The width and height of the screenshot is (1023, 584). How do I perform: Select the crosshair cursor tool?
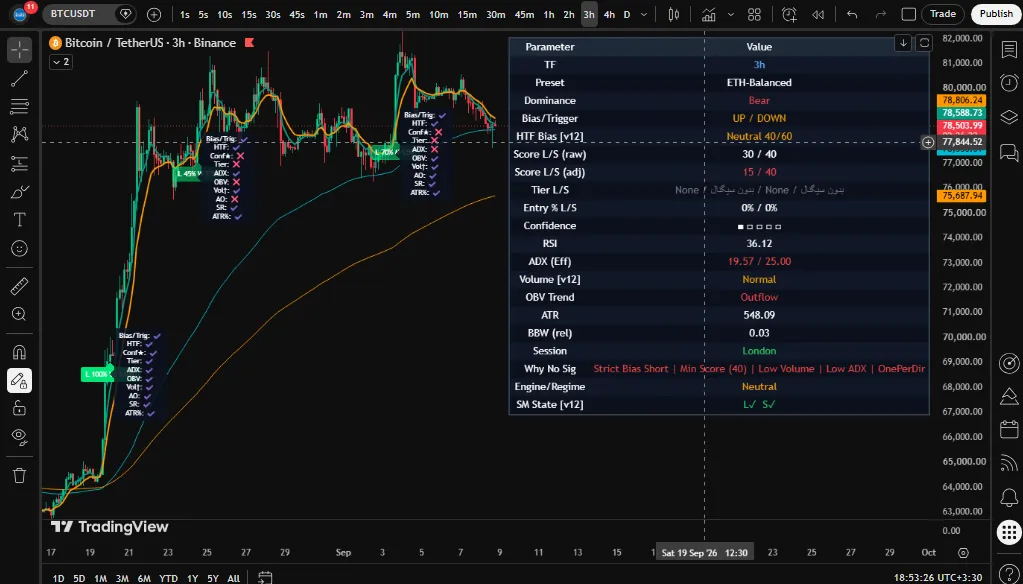coord(20,50)
